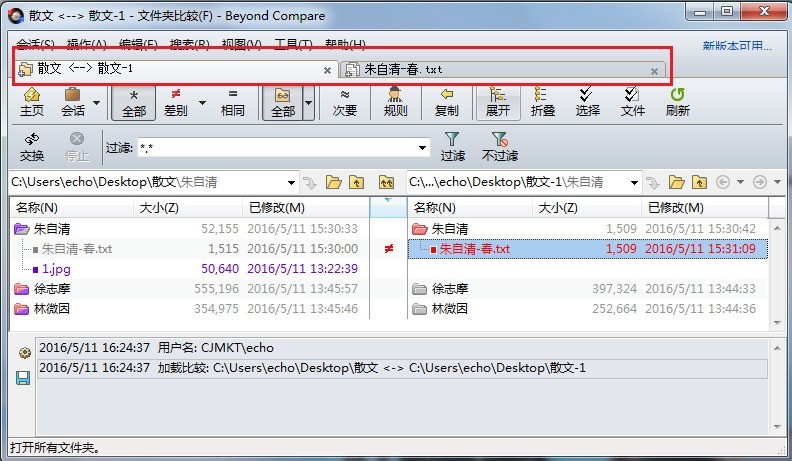
Task: Select 1.jpg in the left pane
Action: [56, 269]
